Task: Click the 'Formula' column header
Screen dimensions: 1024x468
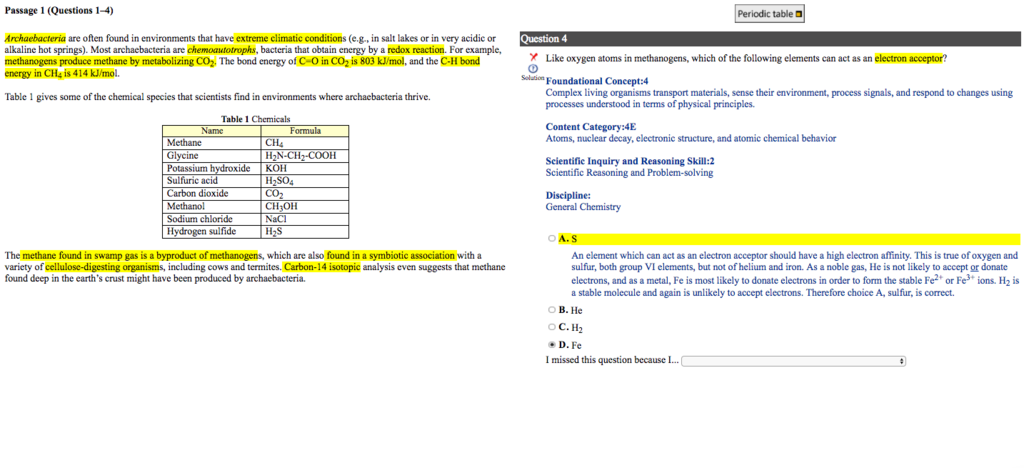Action: click(306, 131)
